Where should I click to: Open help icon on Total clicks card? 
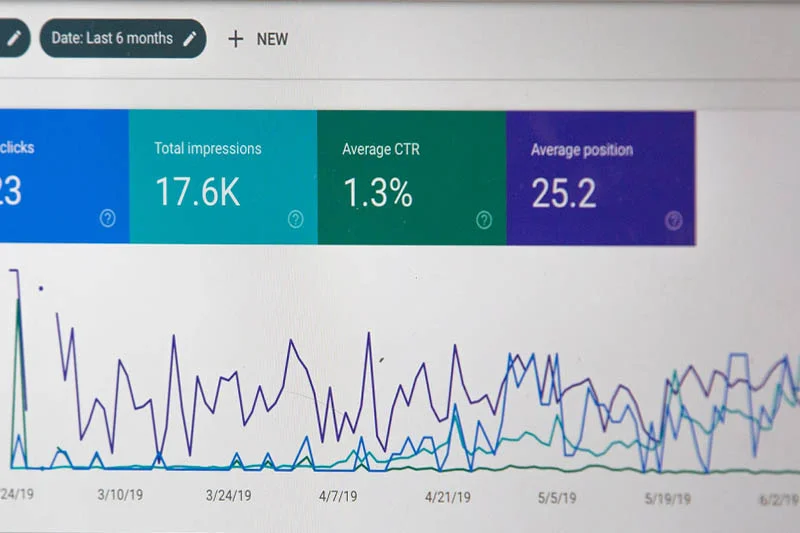(107, 218)
